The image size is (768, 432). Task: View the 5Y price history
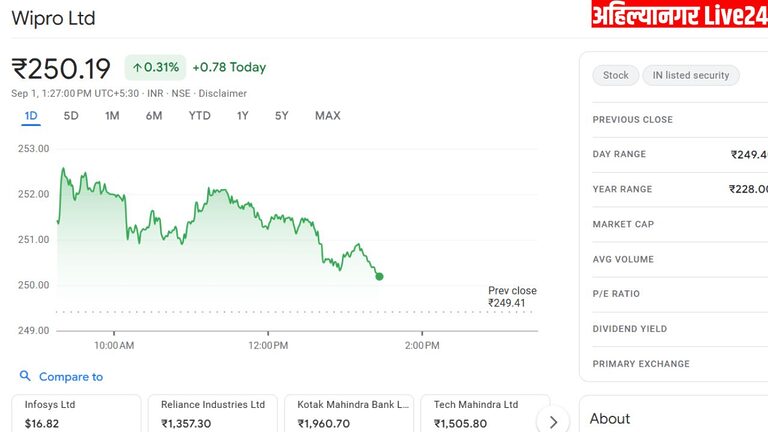point(282,116)
